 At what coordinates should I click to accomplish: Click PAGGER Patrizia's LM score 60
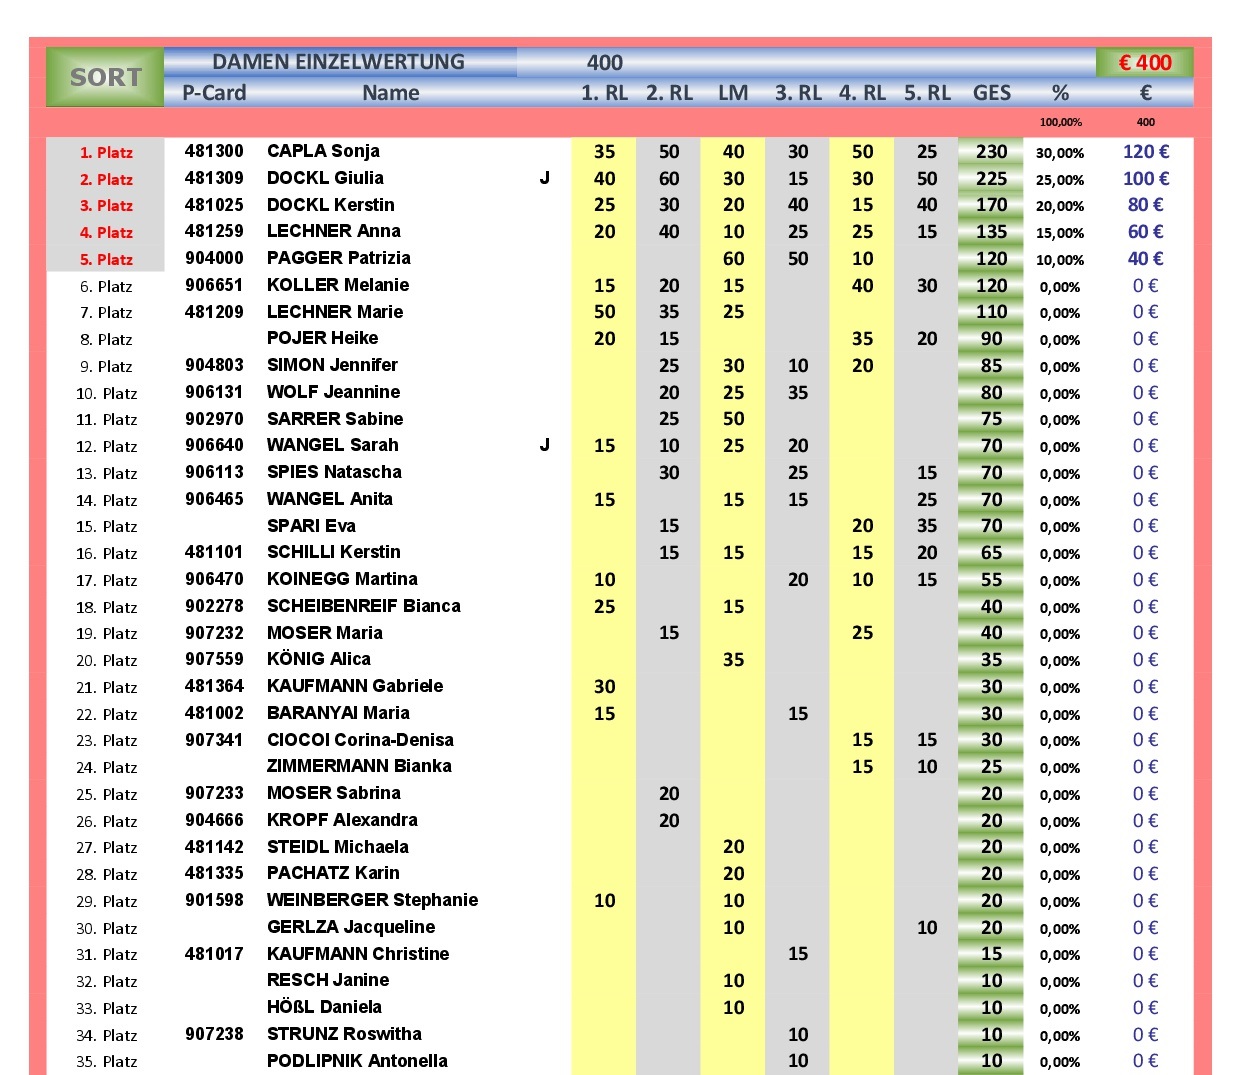pyautogui.click(x=733, y=258)
